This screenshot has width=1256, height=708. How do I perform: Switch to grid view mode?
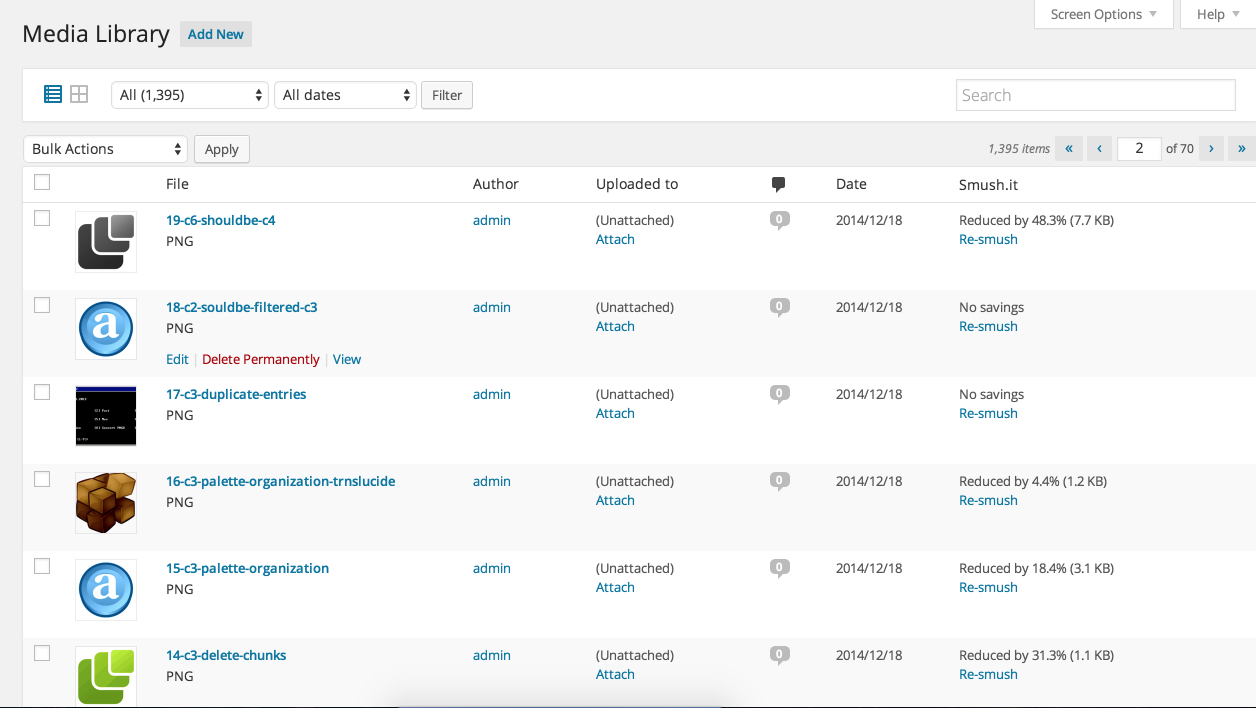tap(79, 94)
